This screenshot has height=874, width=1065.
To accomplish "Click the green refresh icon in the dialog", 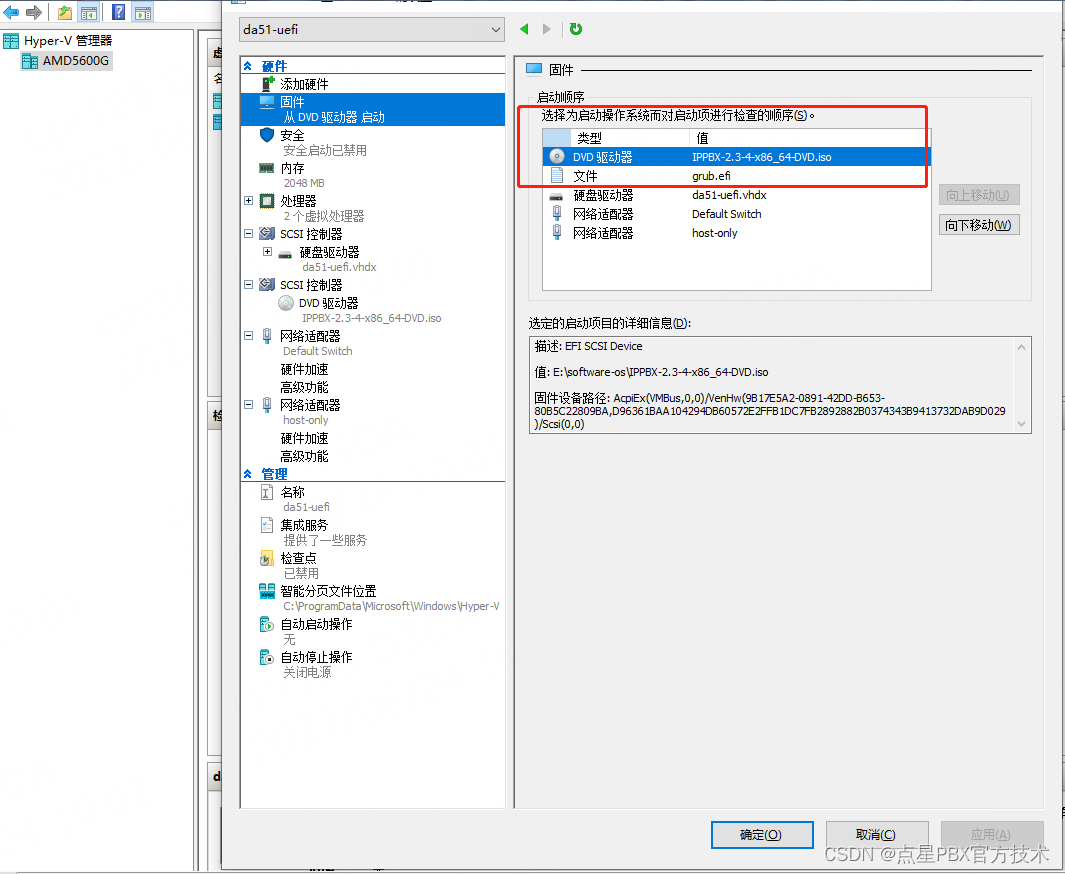I will coord(575,29).
